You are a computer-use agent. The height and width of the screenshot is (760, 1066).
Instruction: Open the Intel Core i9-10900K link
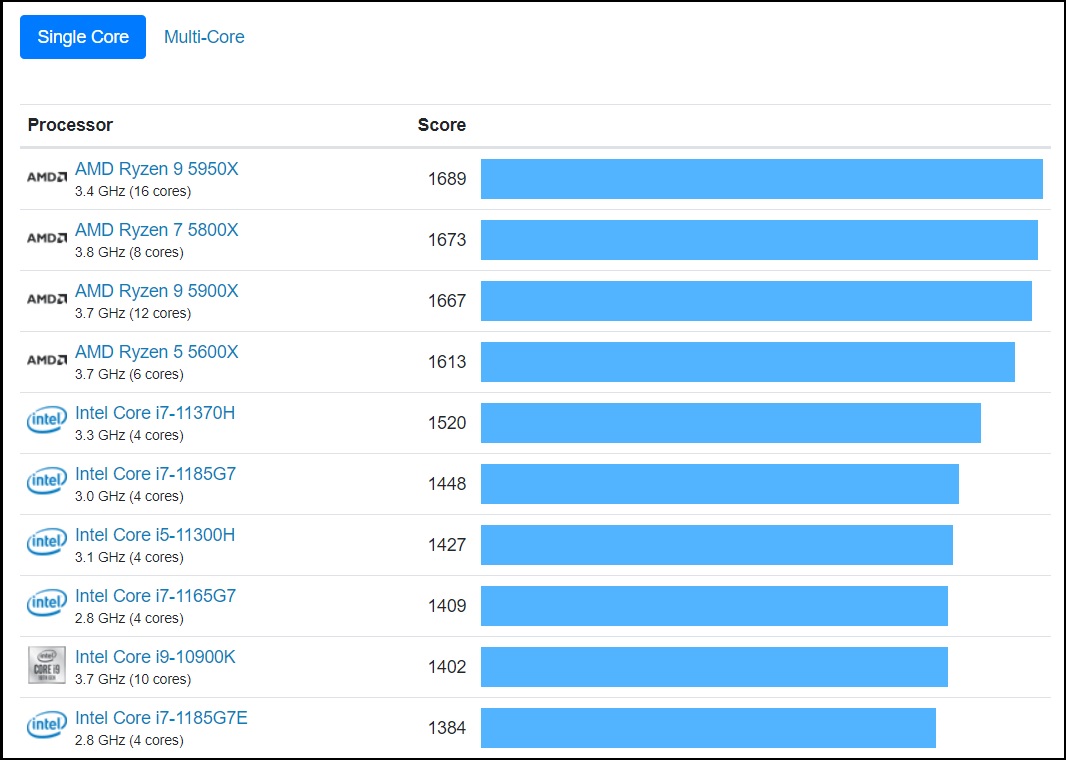(x=155, y=657)
